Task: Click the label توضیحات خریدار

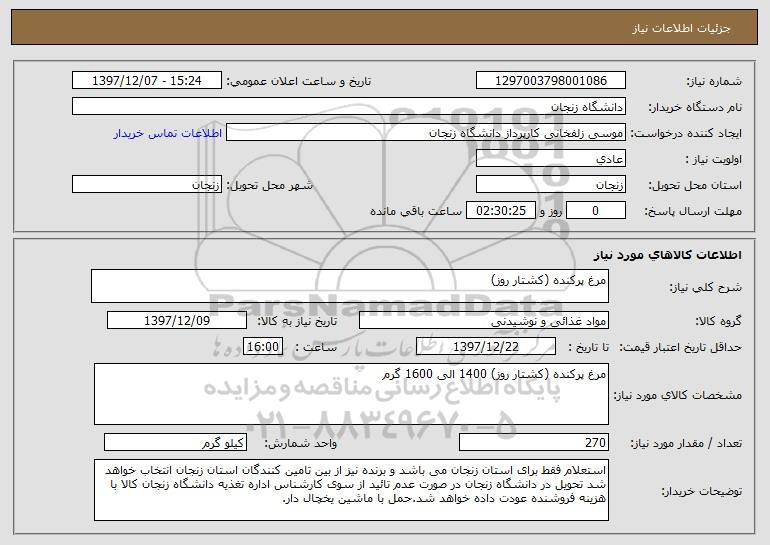Action: pos(702,491)
